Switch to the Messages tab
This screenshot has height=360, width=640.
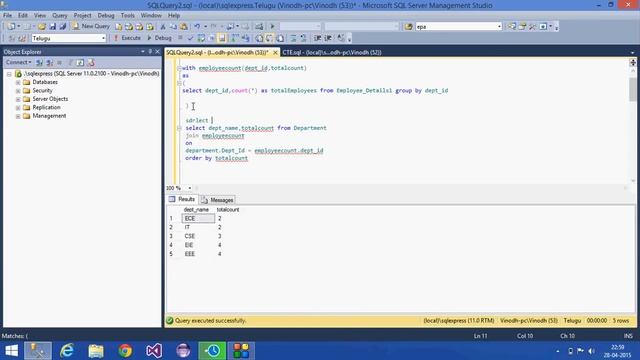tap(218, 200)
